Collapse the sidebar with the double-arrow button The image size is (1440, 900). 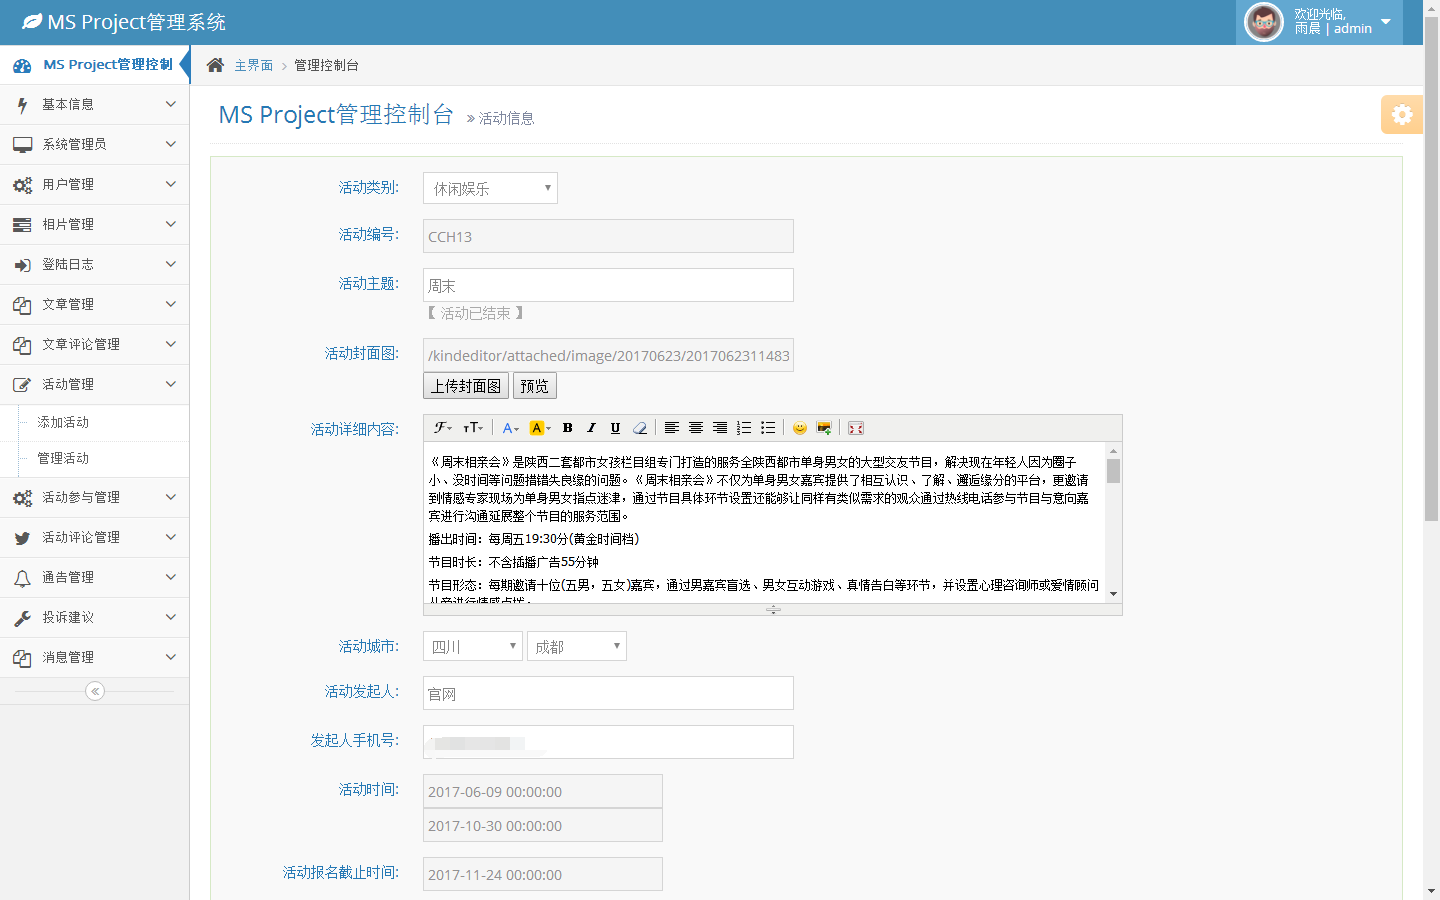click(95, 691)
